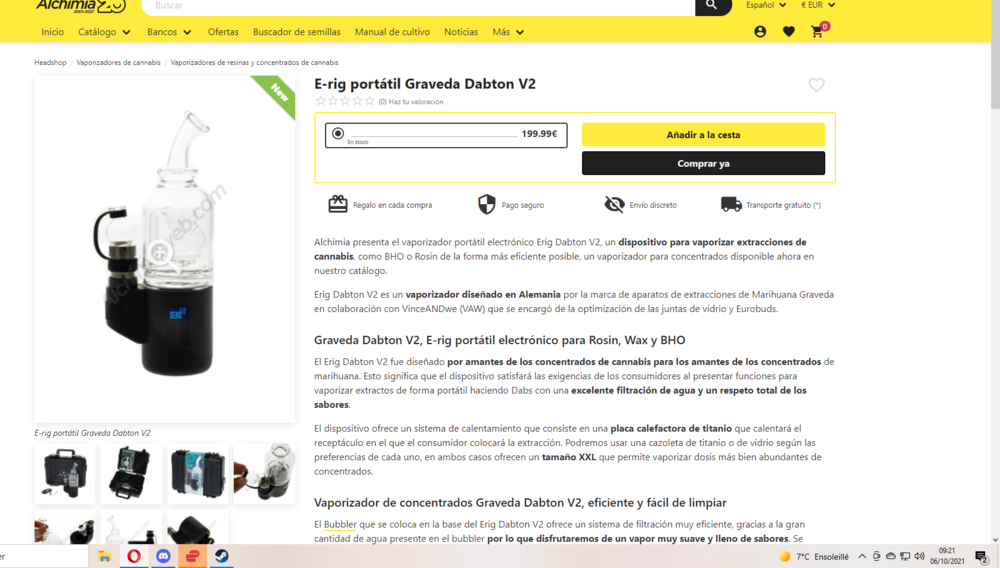This screenshot has width=1000, height=568.
Task: Open Opera browser from the taskbar
Action: (x=134, y=557)
